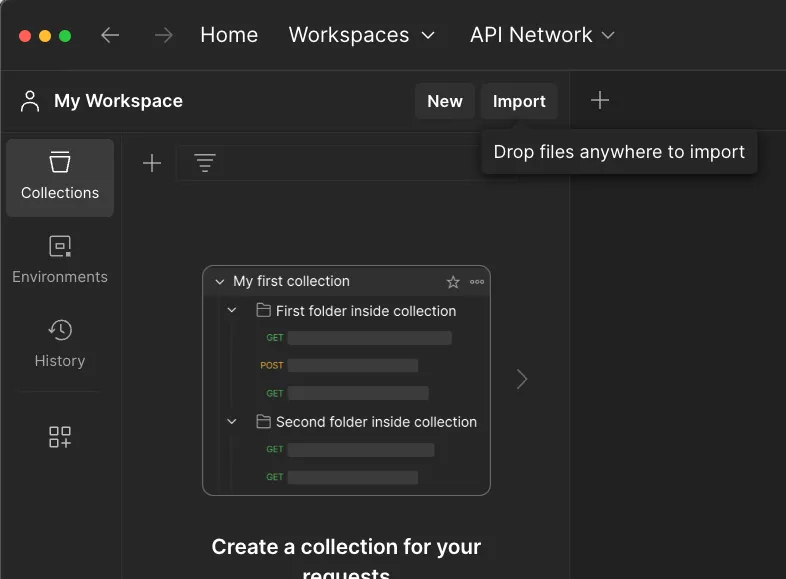Click the My Workspace title
The image size is (786, 579).
pos(118,101)
